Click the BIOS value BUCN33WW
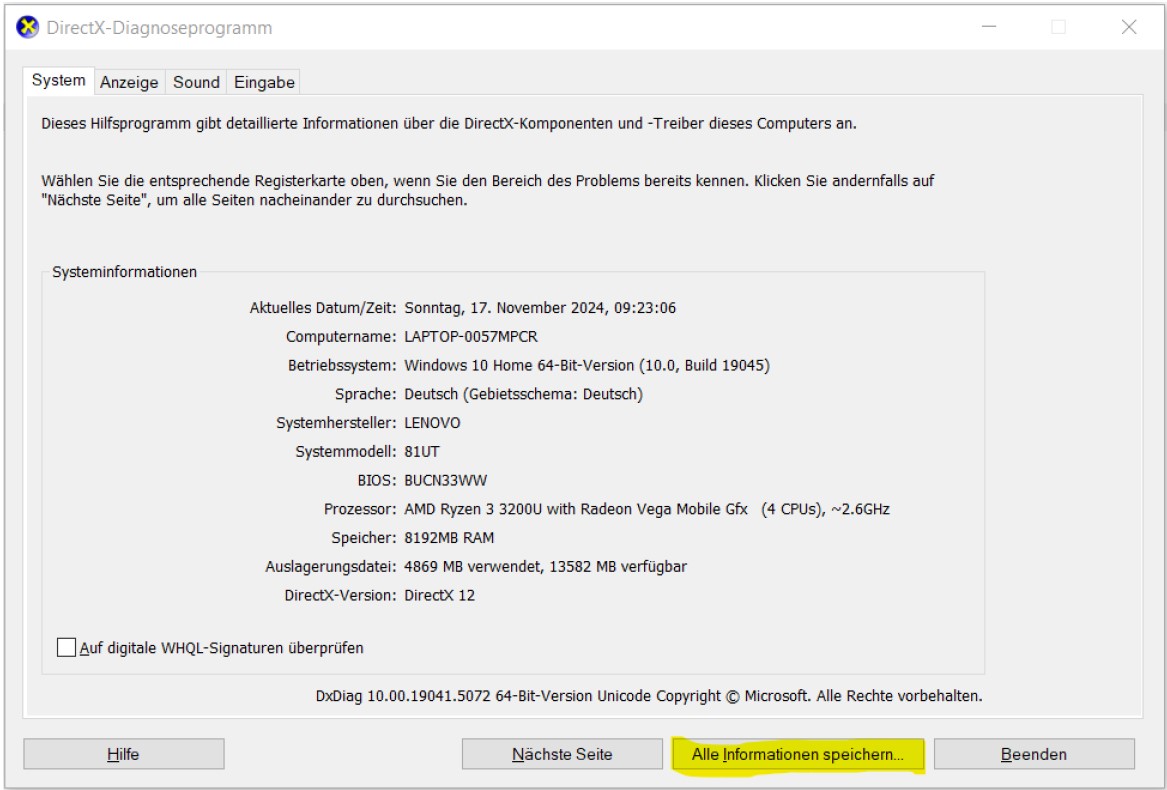Image resolution: width=1167 pixels, height=790 pixels. [x=446, y=480]
